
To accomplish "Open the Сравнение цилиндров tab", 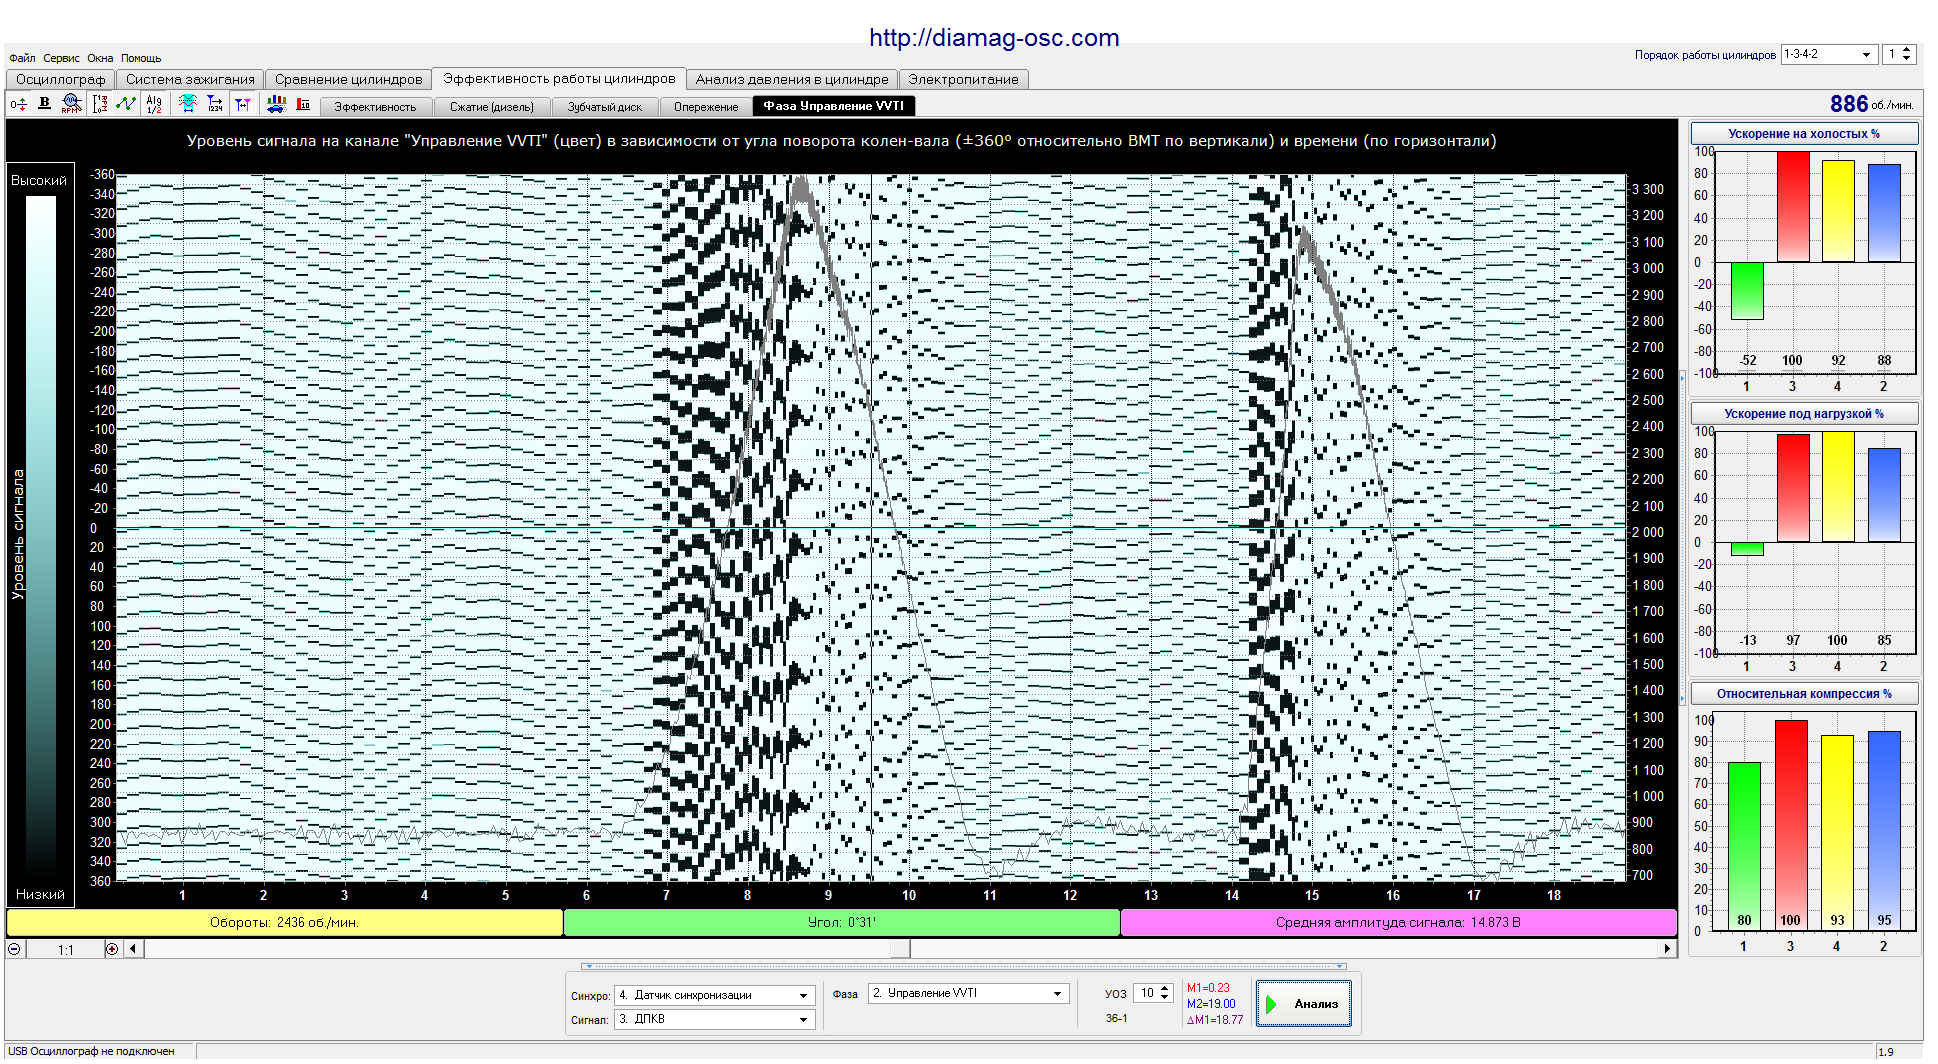I will point(349,79).
